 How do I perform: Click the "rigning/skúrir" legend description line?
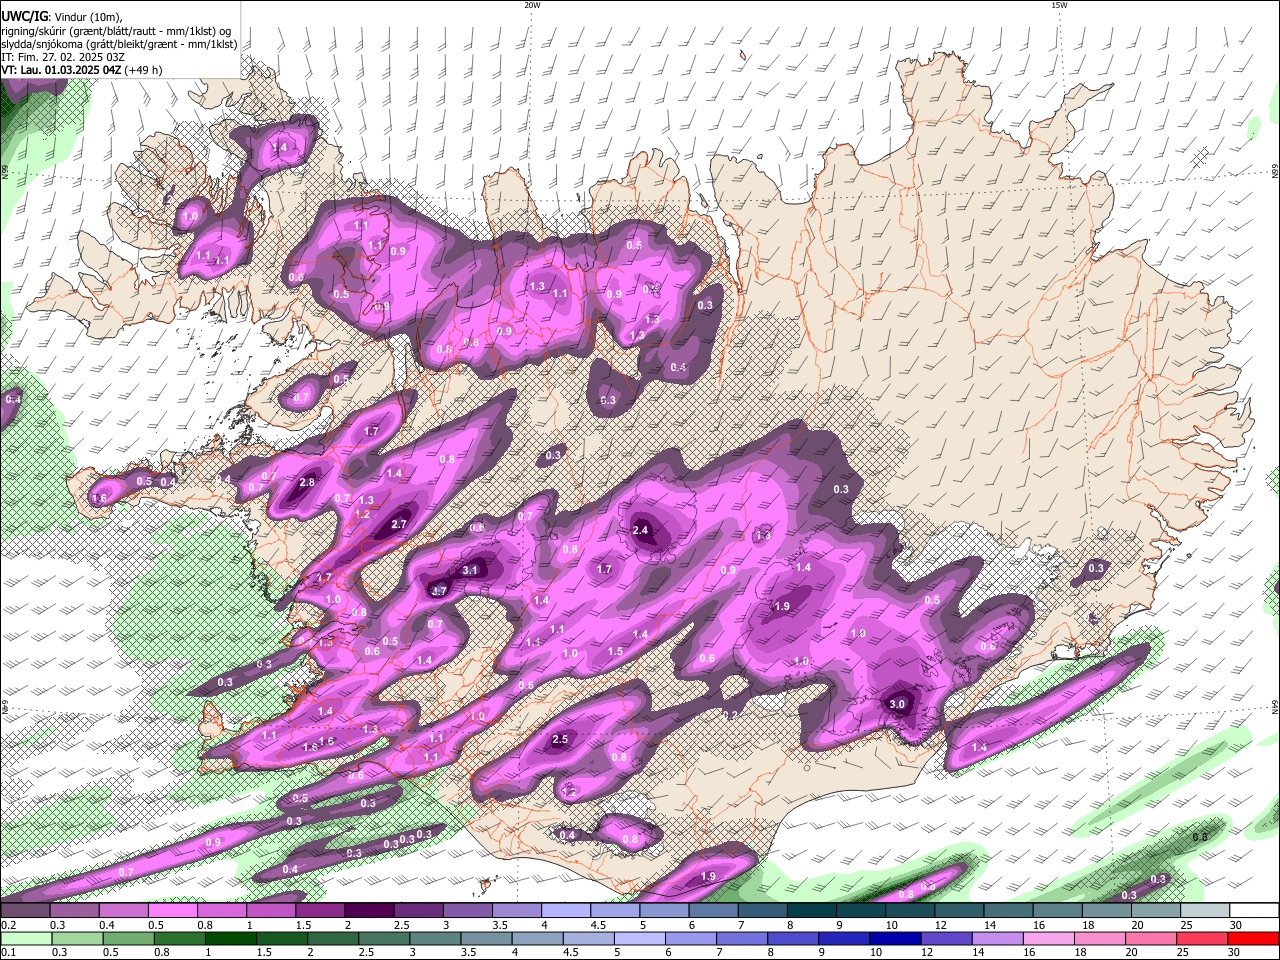pos(116,31)
